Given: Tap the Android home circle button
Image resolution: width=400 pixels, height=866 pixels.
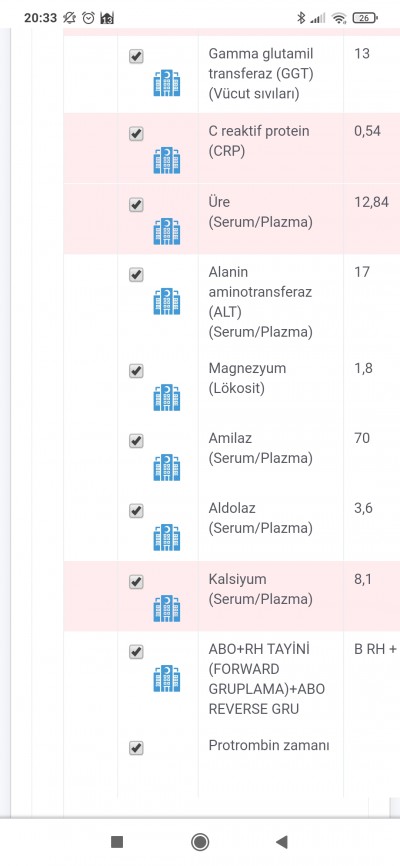Looking at the screenshot, I should pyautogui.click(x=200, y=842).
